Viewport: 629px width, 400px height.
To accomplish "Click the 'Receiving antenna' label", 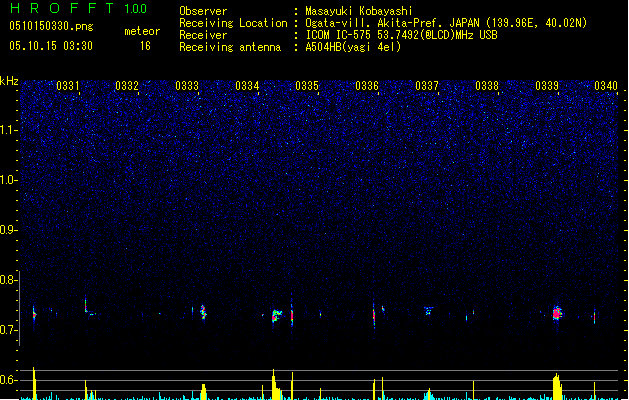I will (x=230, y=47).
